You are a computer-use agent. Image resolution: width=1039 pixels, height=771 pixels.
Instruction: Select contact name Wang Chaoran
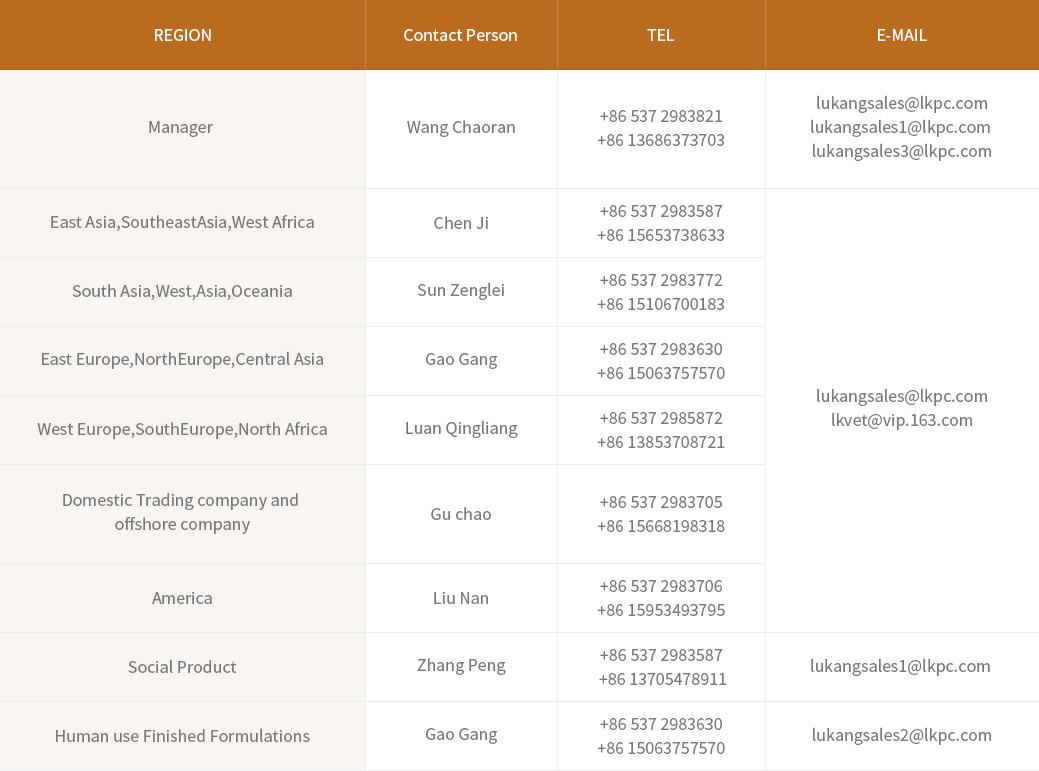(461, 127)
